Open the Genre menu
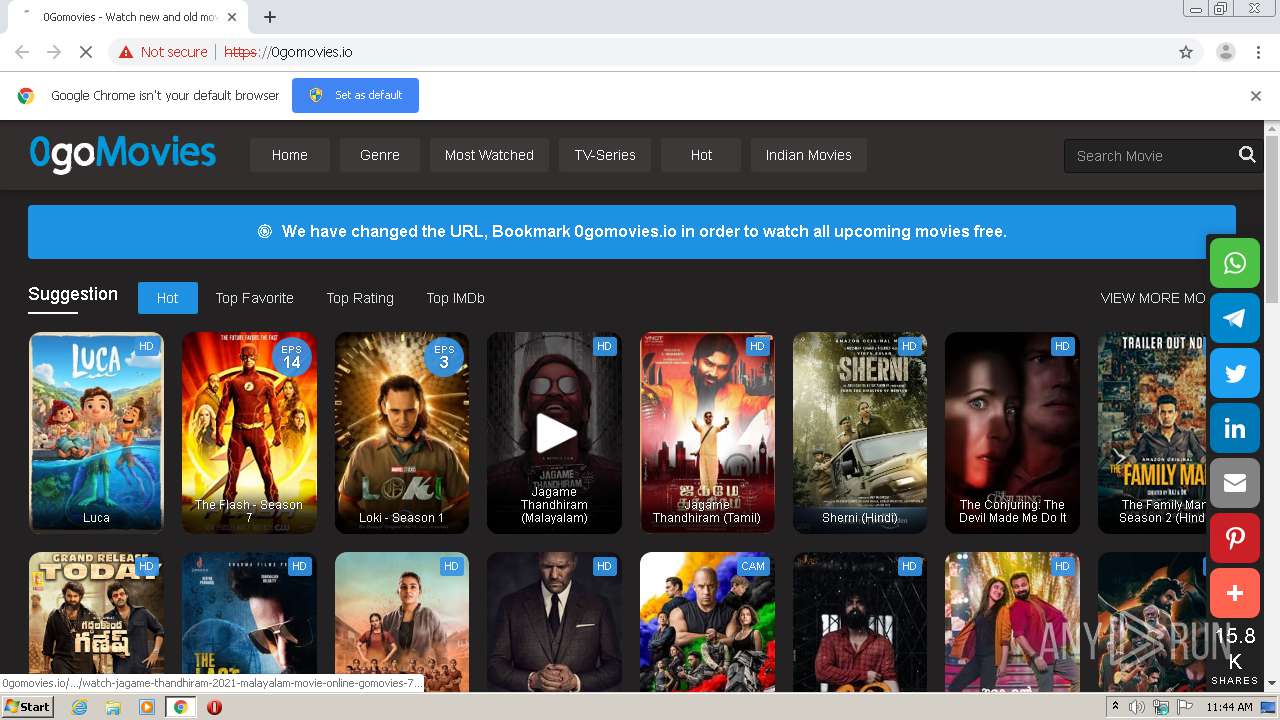Screen dimensions: 1280x720 pos(380,155)
